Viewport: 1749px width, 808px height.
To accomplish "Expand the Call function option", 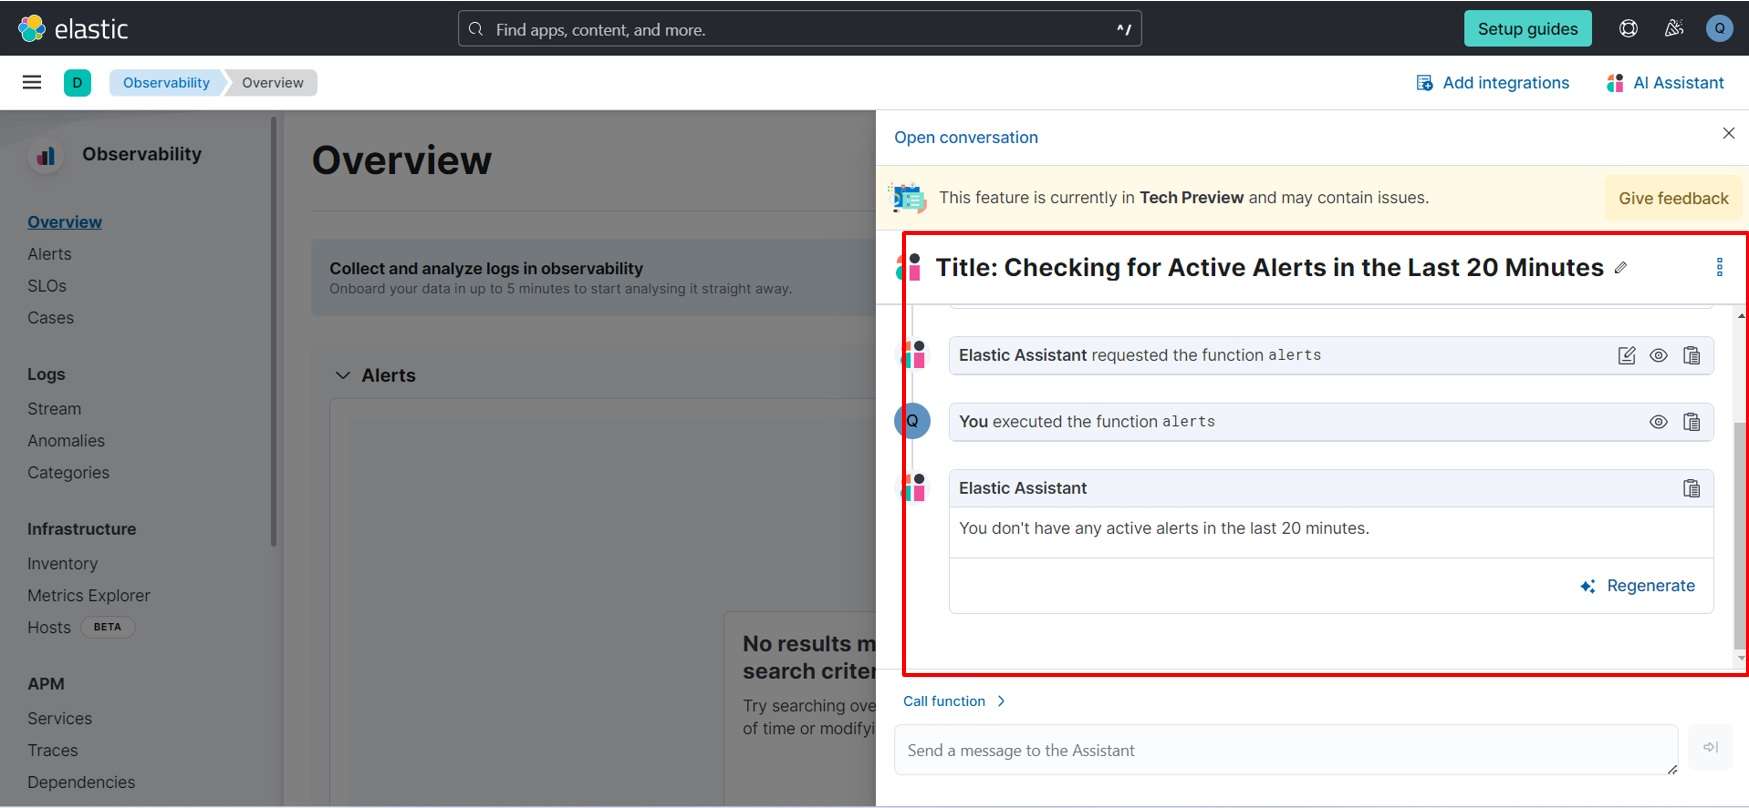I will (x=954, y=701).
